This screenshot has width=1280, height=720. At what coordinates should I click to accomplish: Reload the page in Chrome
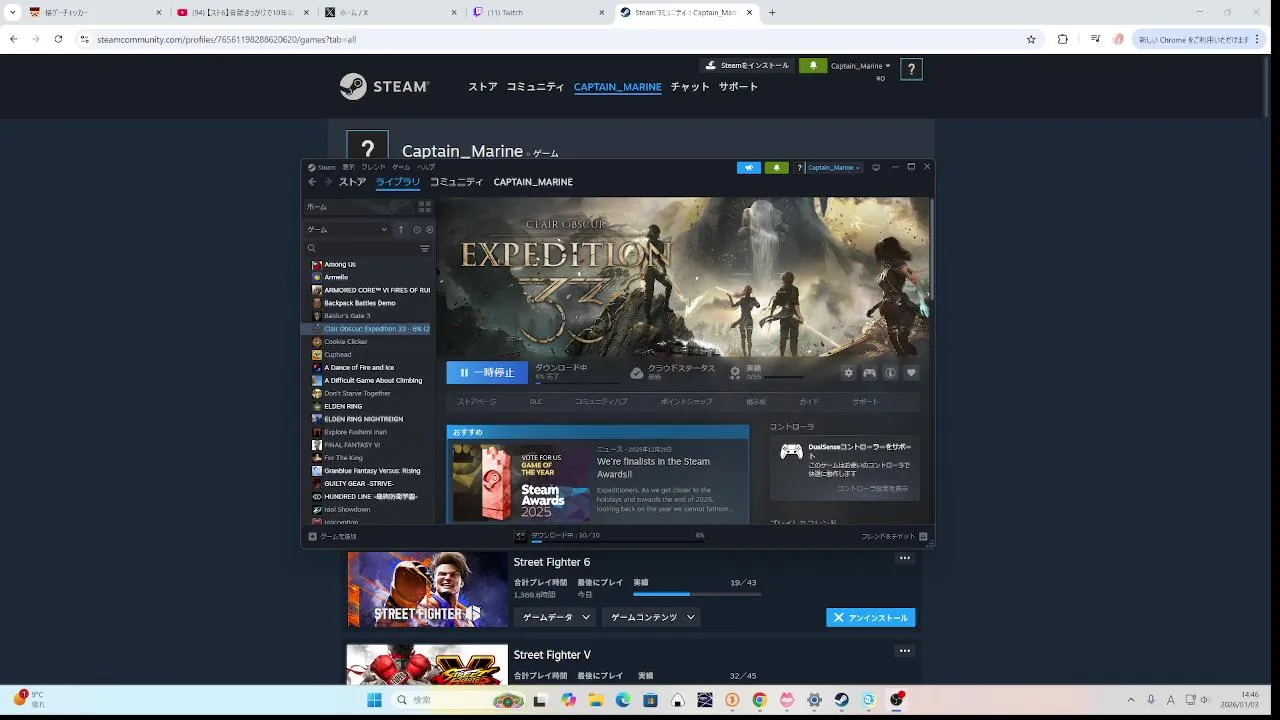[58, 39]
